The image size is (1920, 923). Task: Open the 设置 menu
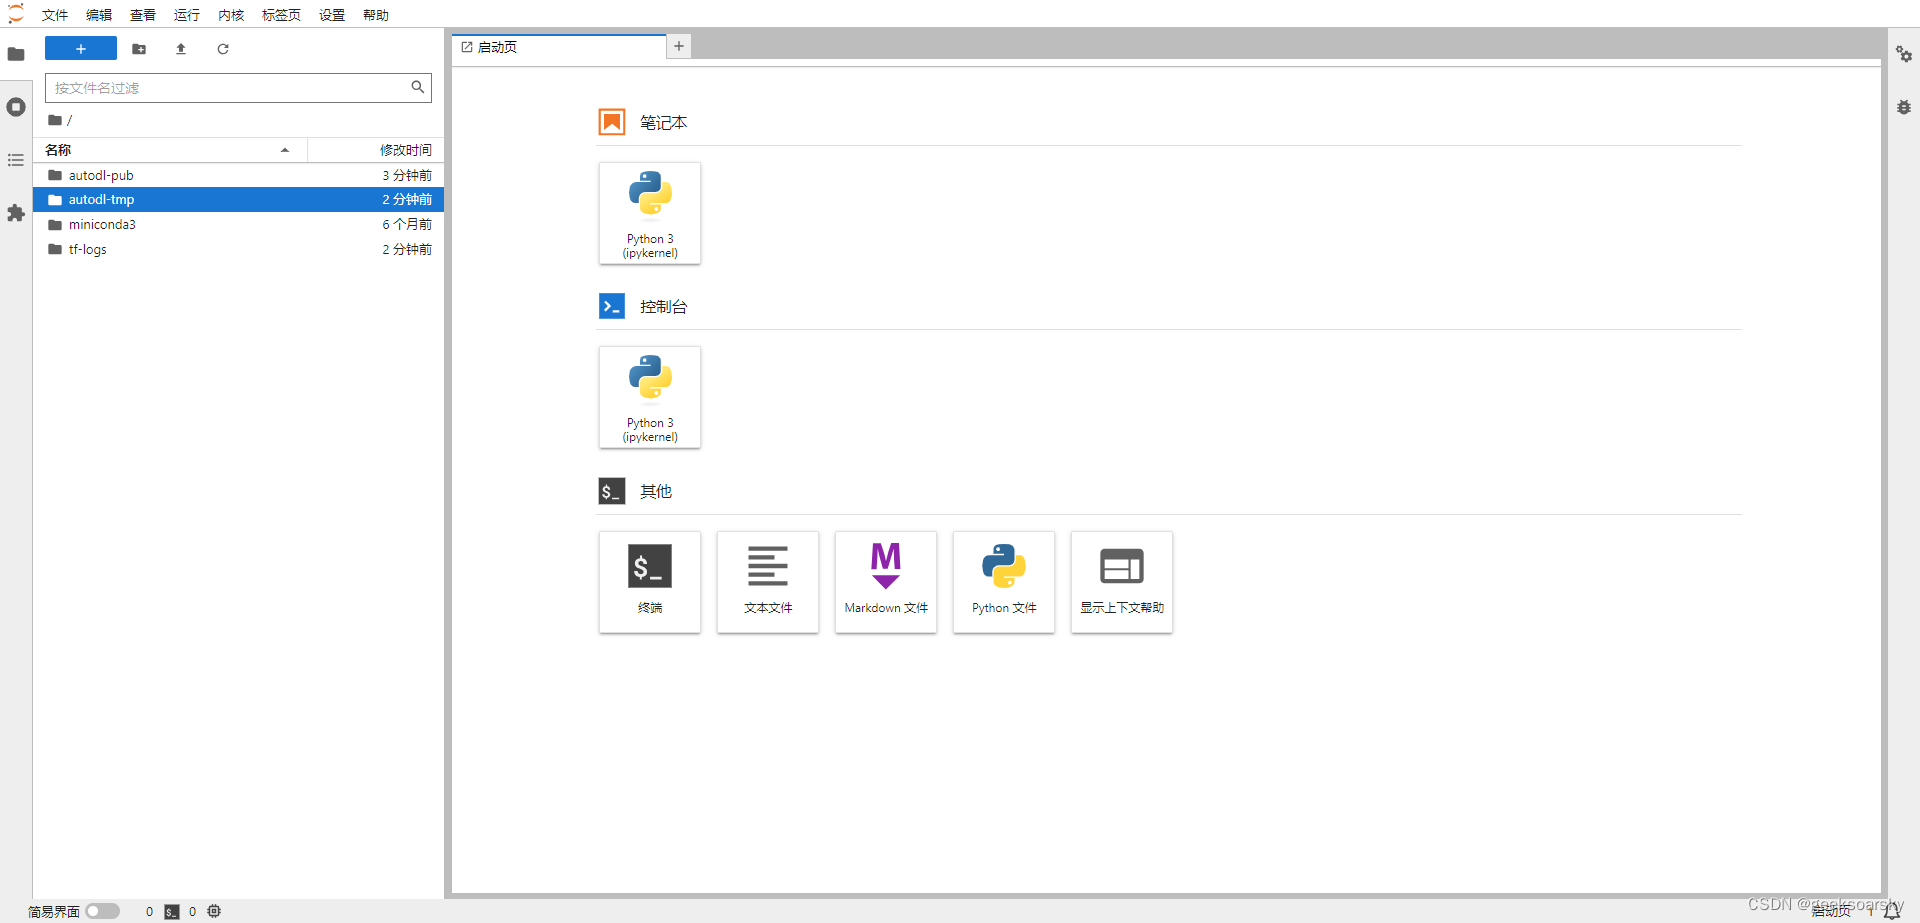[332, 15]
